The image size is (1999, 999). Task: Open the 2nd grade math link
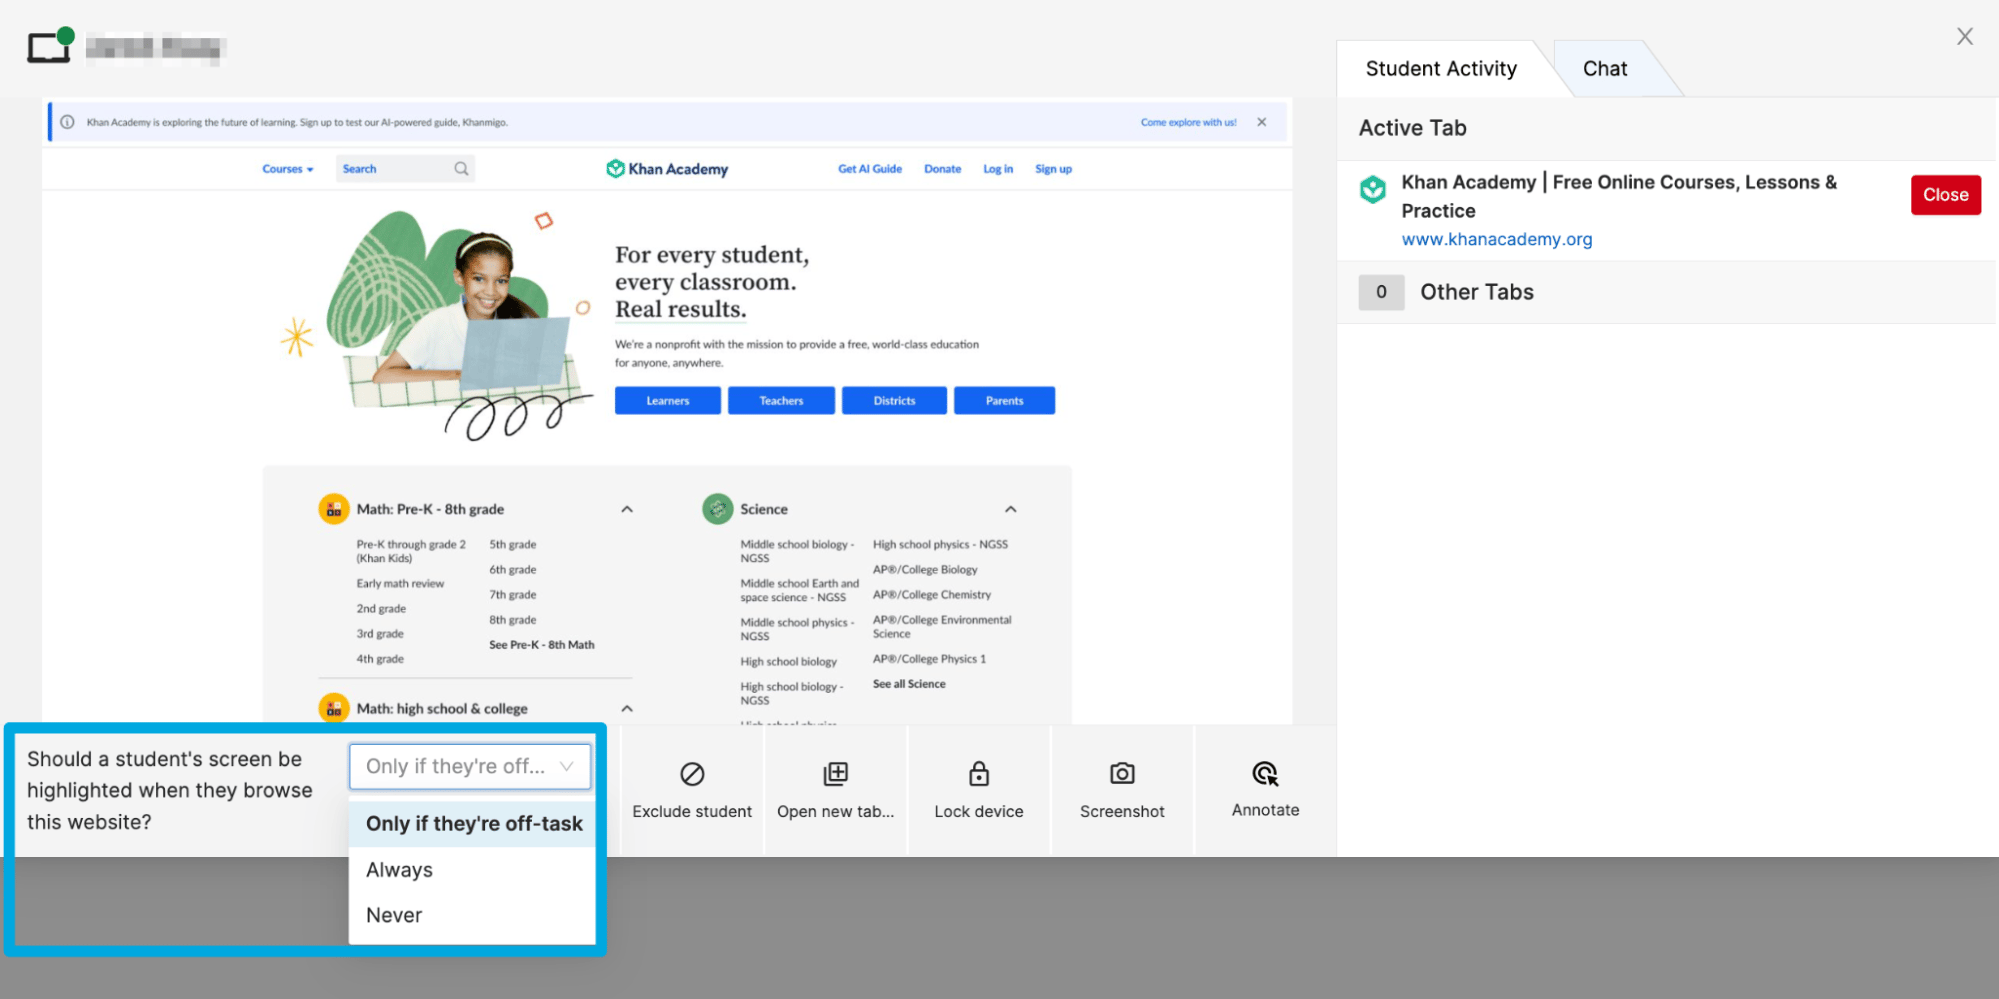click(381, 609)
